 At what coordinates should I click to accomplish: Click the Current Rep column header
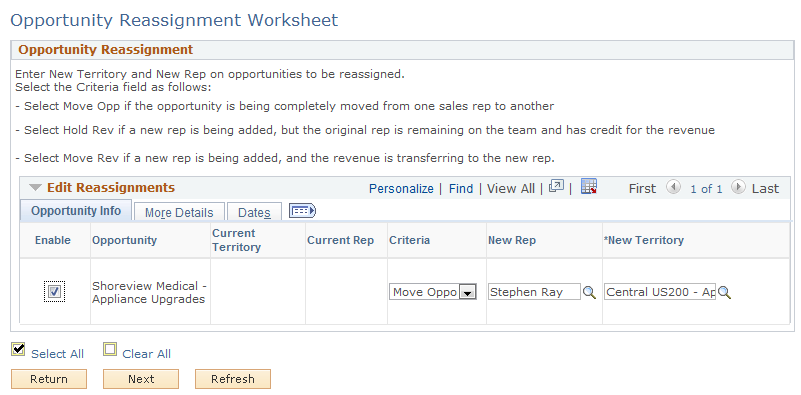[x=340, y=240]
